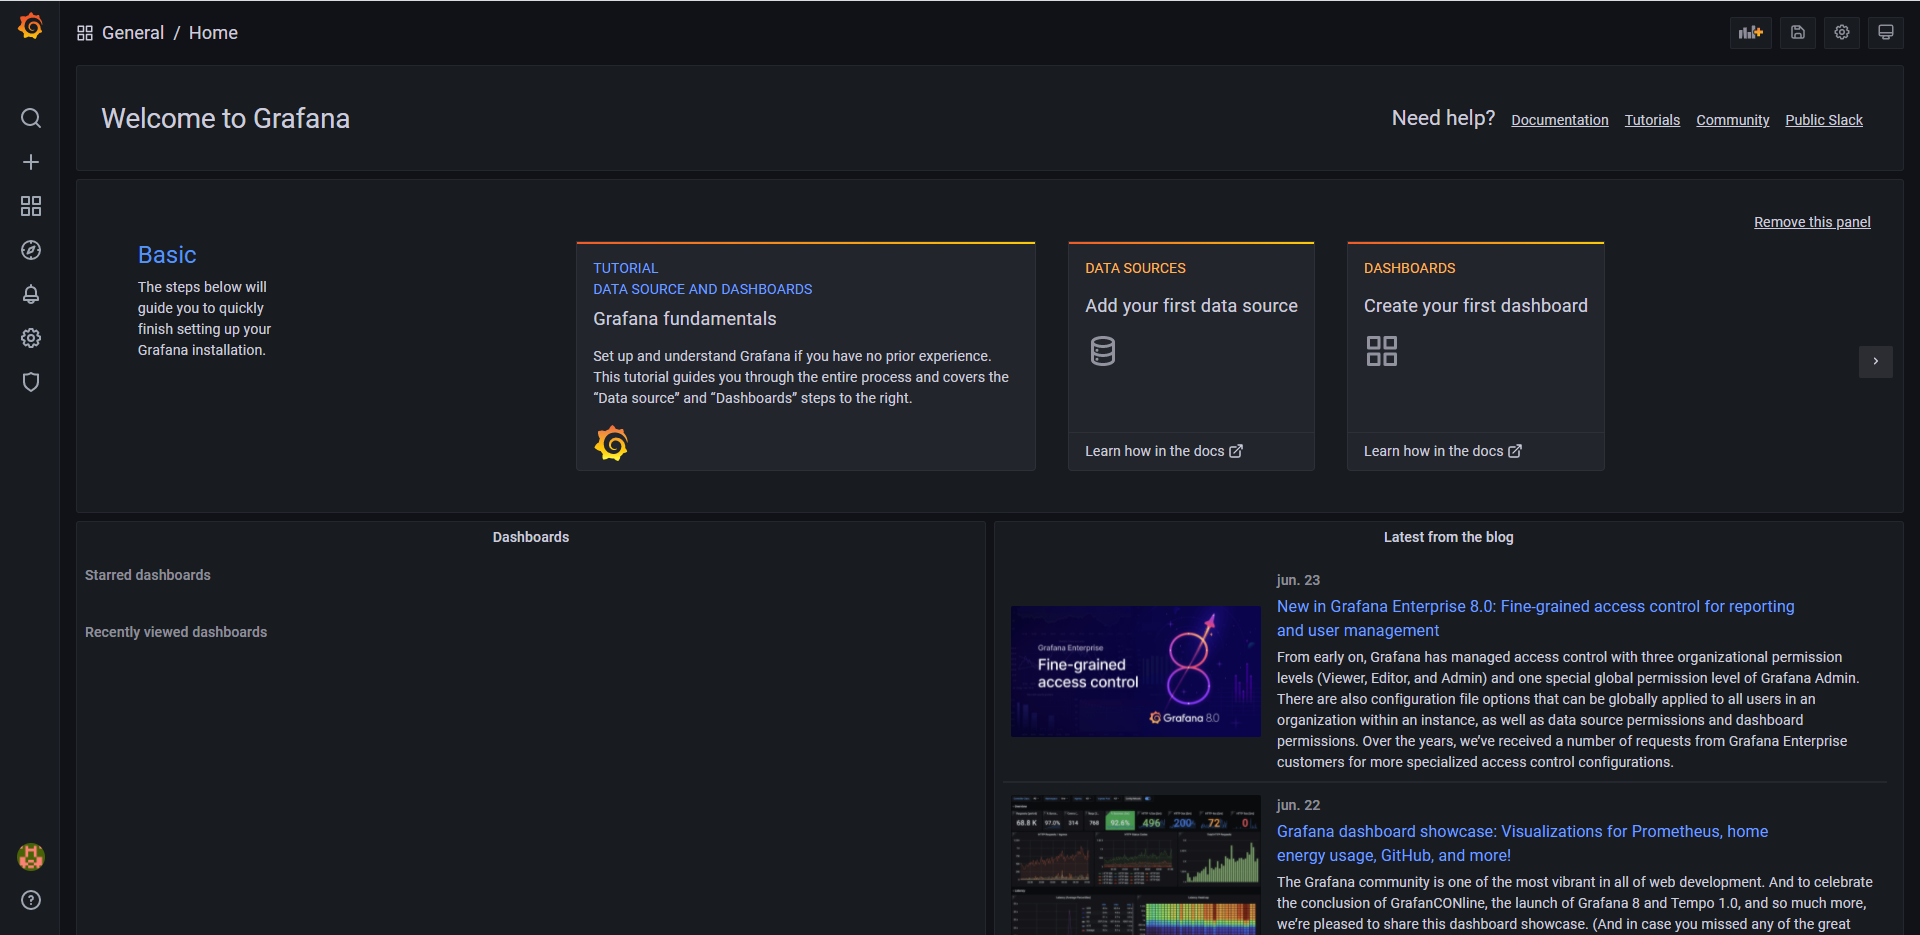Viewport: 1920px width, 935px height.
Task: Cycle view mode with monitor icon
Action: 1886,32
